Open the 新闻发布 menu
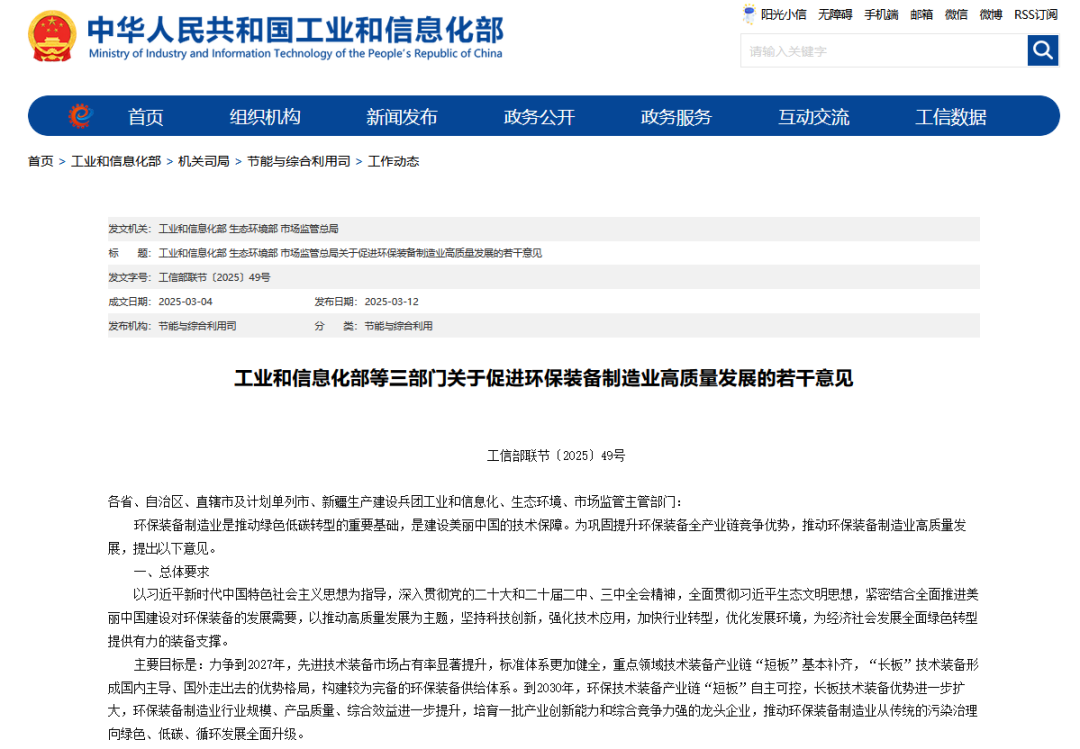 point(402,116)
